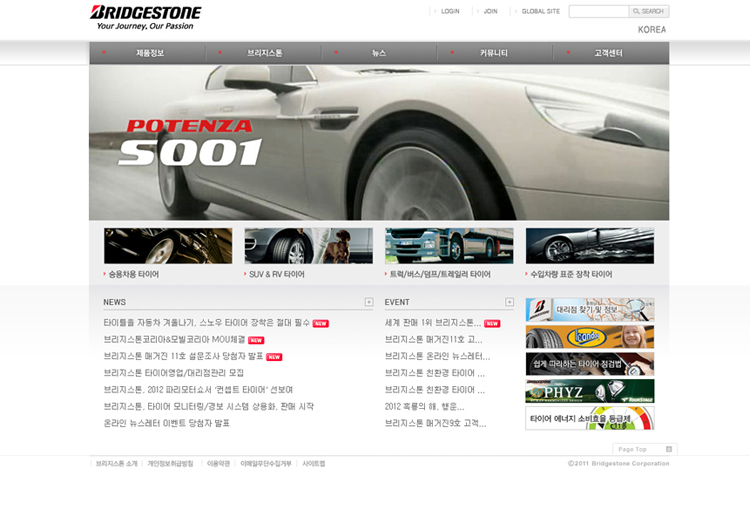Viewport: 750px width, 525px height.
Task: Click NEW badge on the first event
Action: pyautogui.click(x=492, y=324)
